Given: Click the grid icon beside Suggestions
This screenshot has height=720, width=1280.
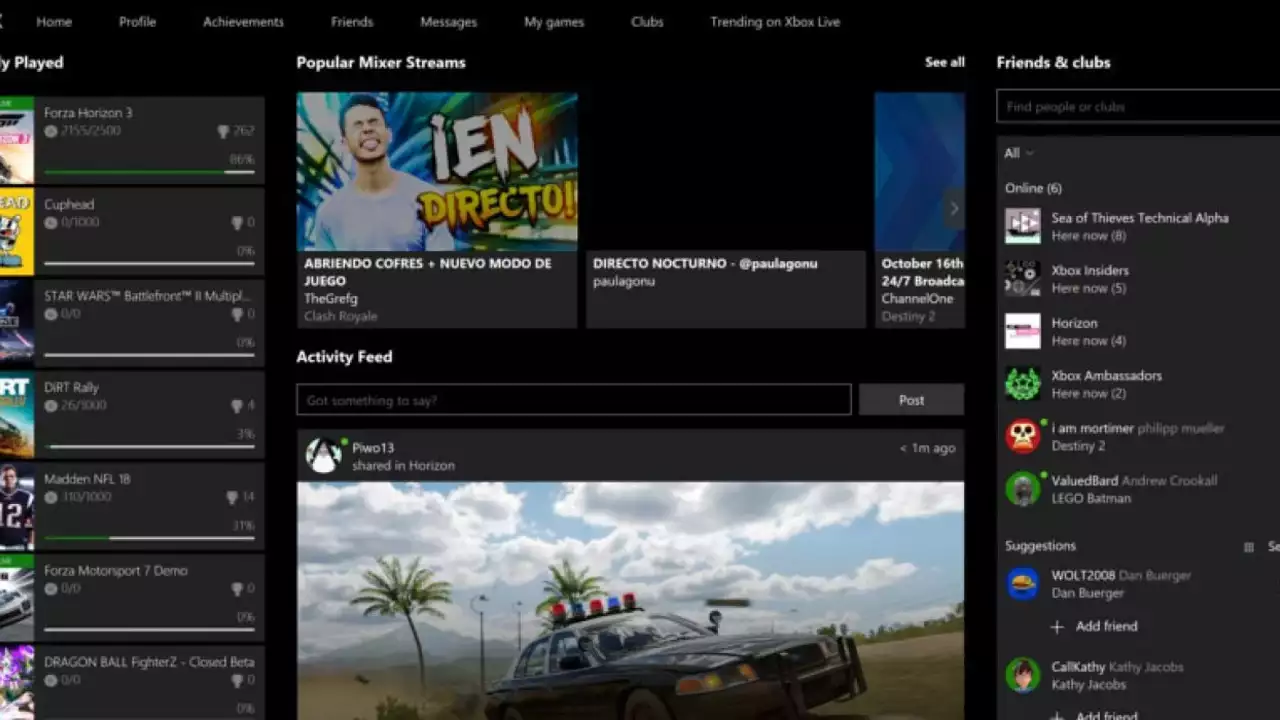Looking at the screenshot, I should click(x=1249, y=547).
